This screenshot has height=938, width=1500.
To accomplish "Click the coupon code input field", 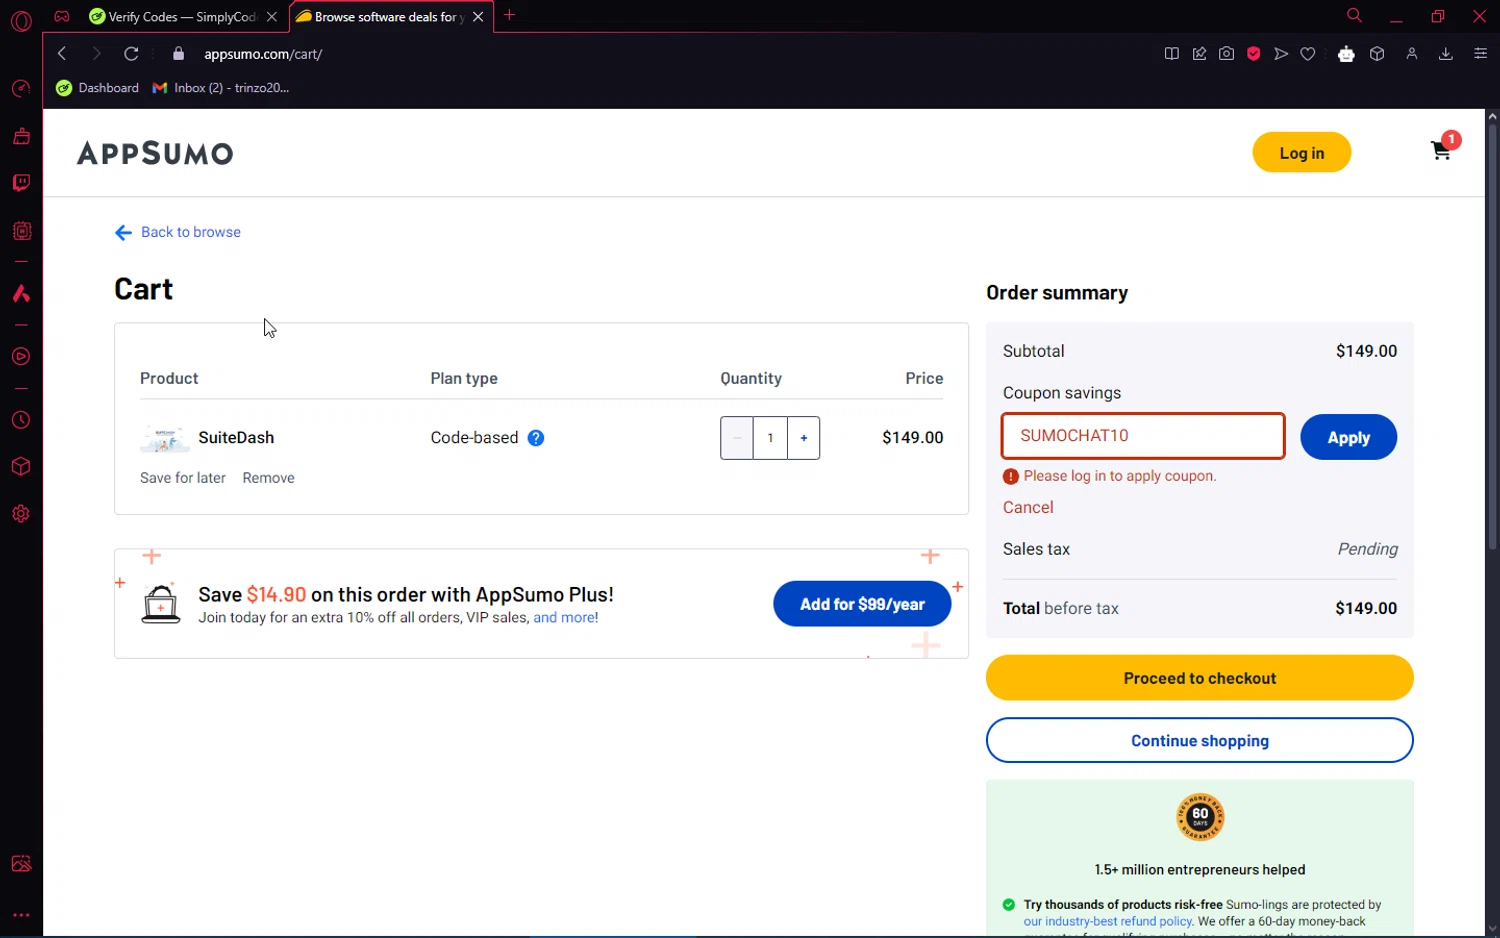I will [x=1143, y=436].
